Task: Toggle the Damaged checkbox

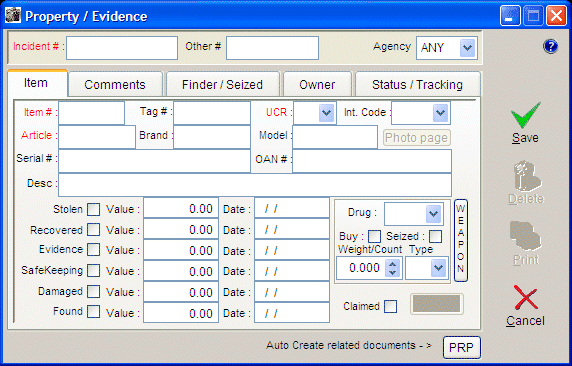Action: click(93, 291)
